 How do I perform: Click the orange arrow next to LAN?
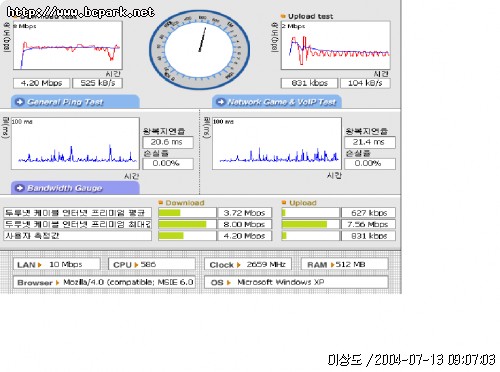pos(40,265)
